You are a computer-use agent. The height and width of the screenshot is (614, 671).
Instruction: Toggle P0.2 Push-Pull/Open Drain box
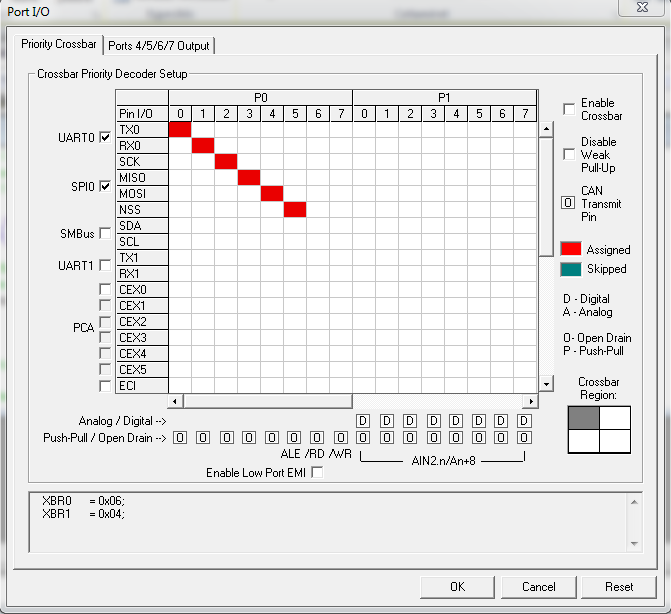point(226,437)
